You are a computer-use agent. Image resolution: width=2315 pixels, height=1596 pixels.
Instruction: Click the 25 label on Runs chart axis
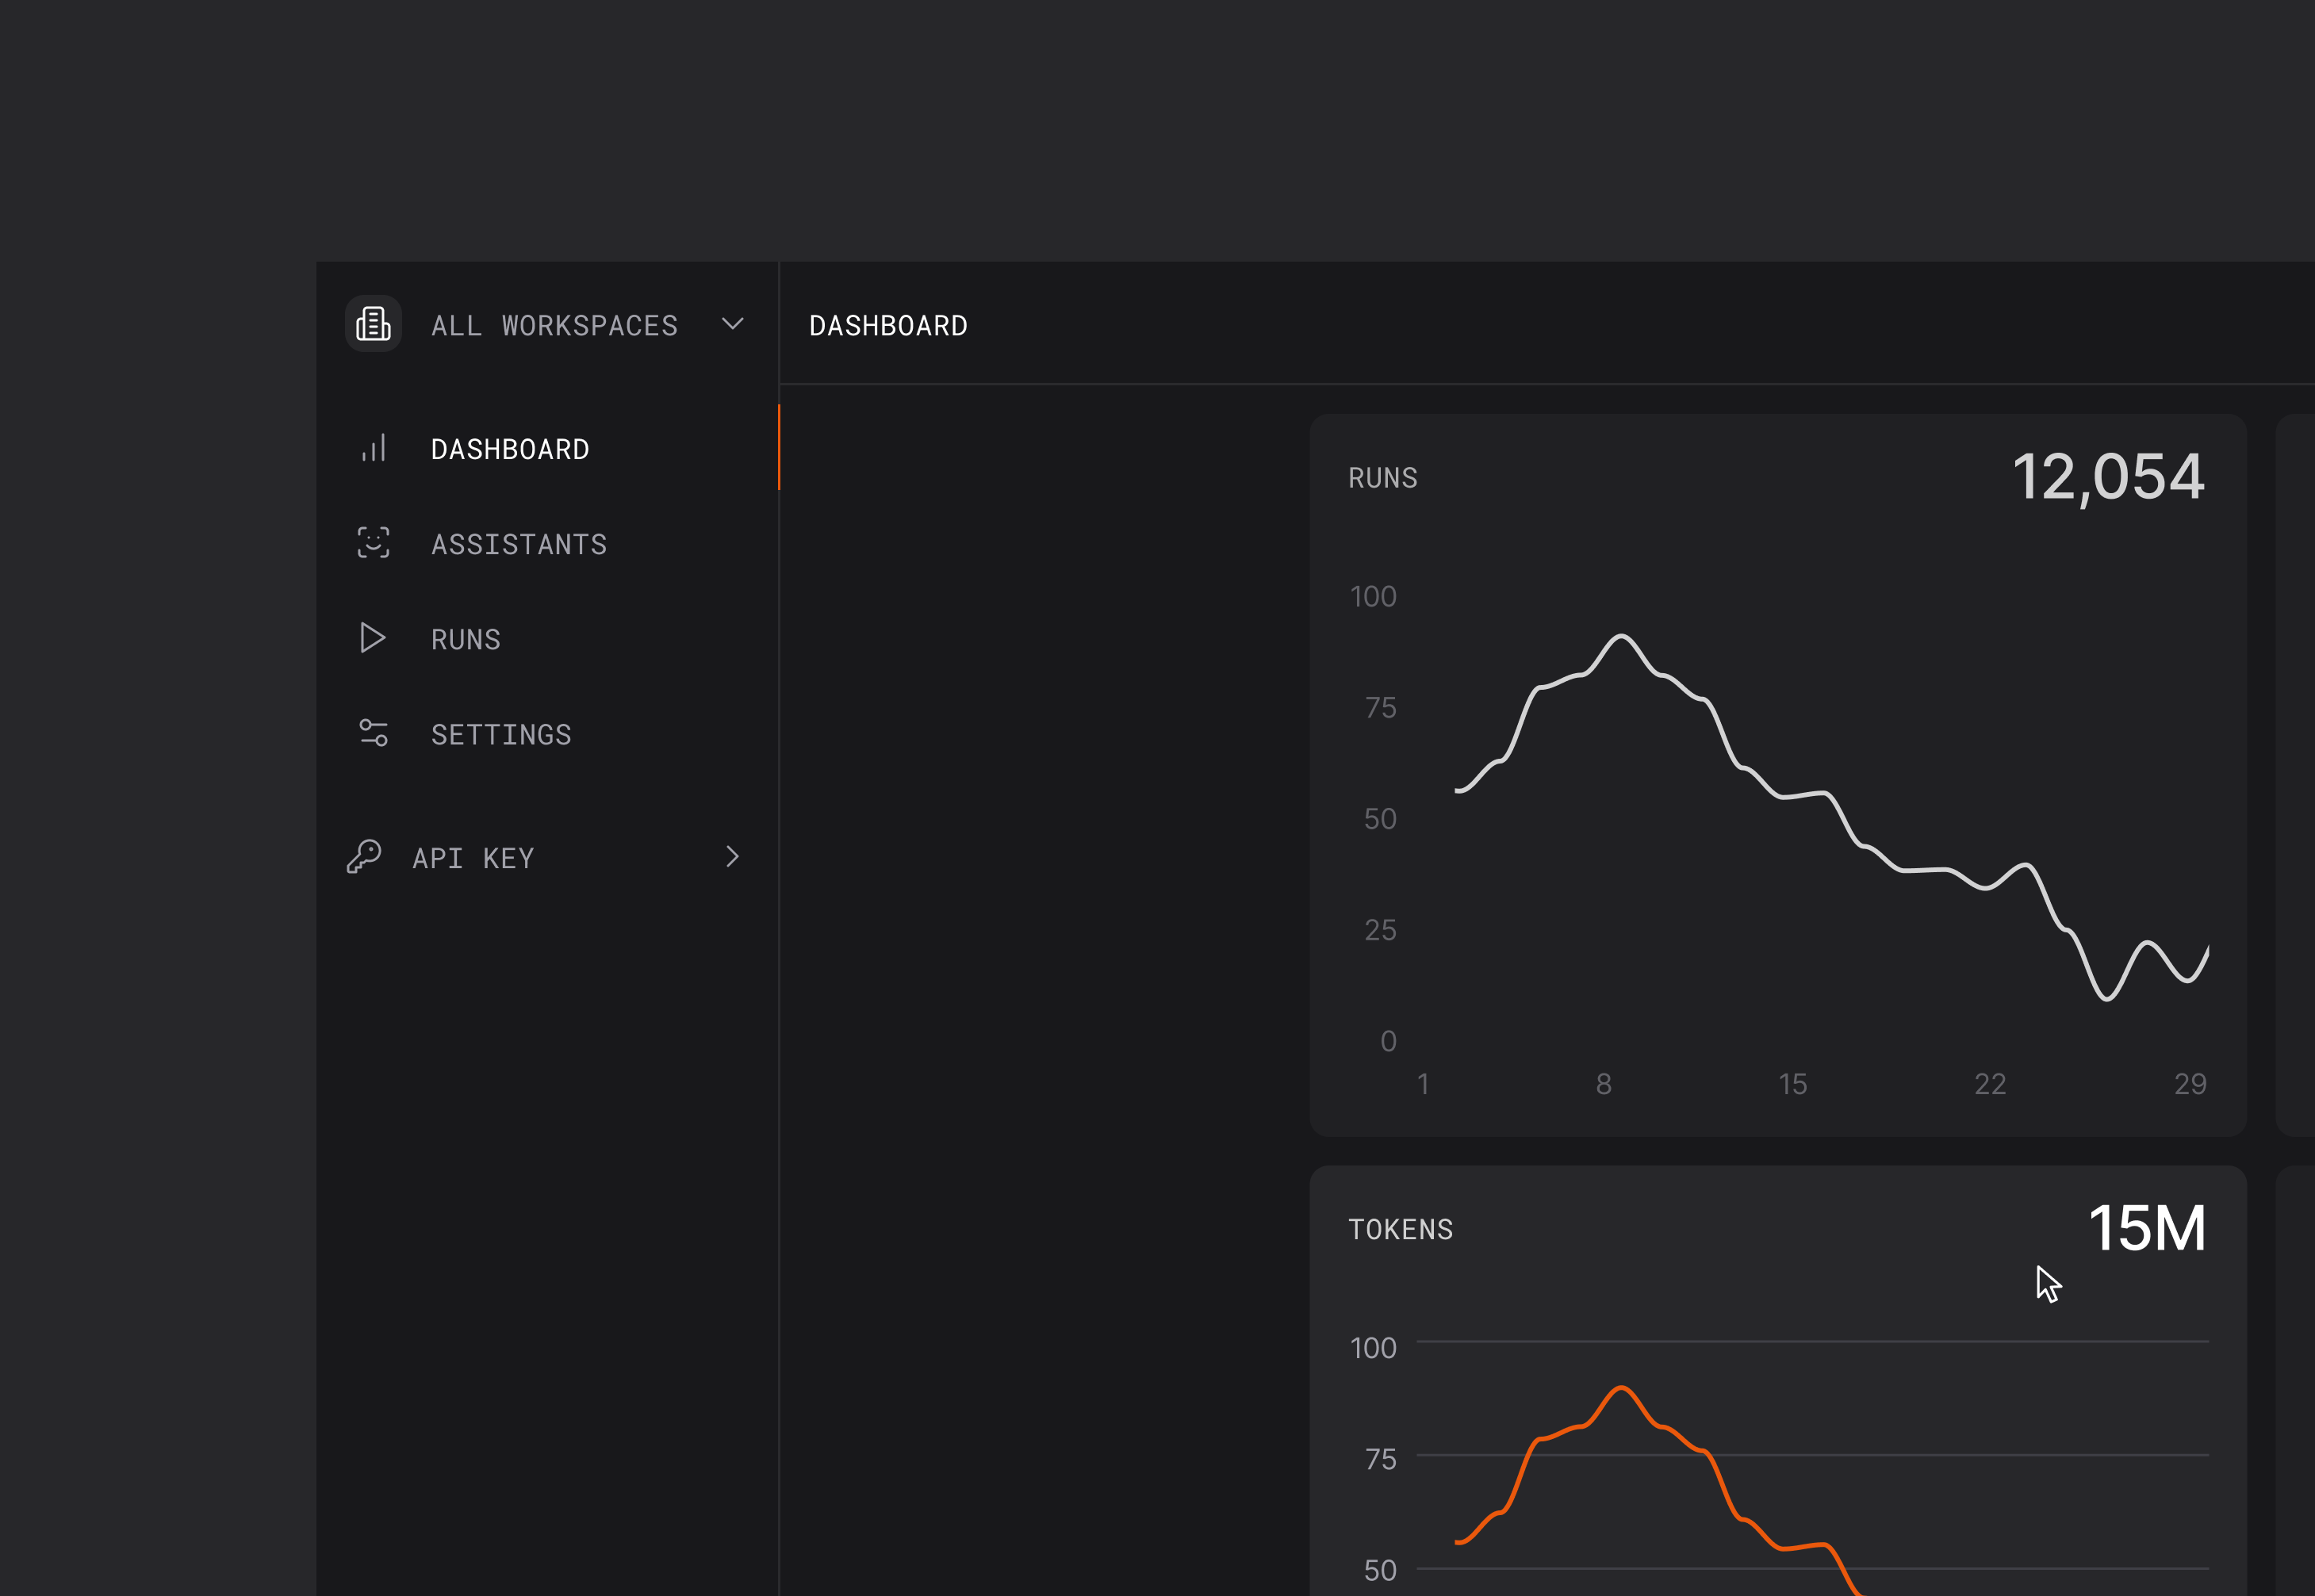[x=1380, y=931]
